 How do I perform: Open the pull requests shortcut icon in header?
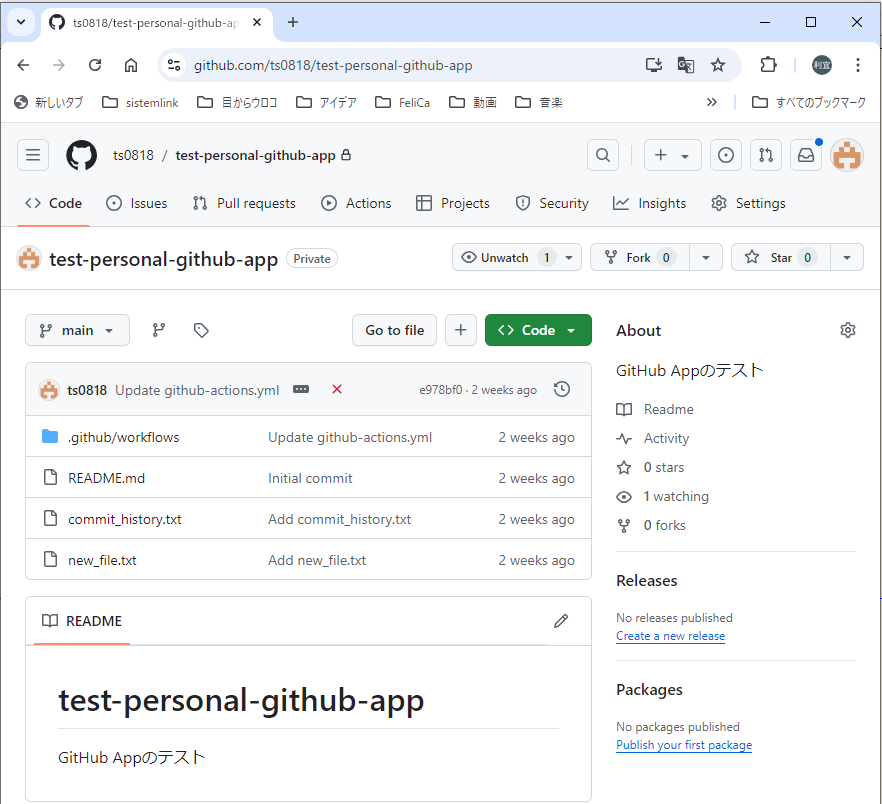766,155
